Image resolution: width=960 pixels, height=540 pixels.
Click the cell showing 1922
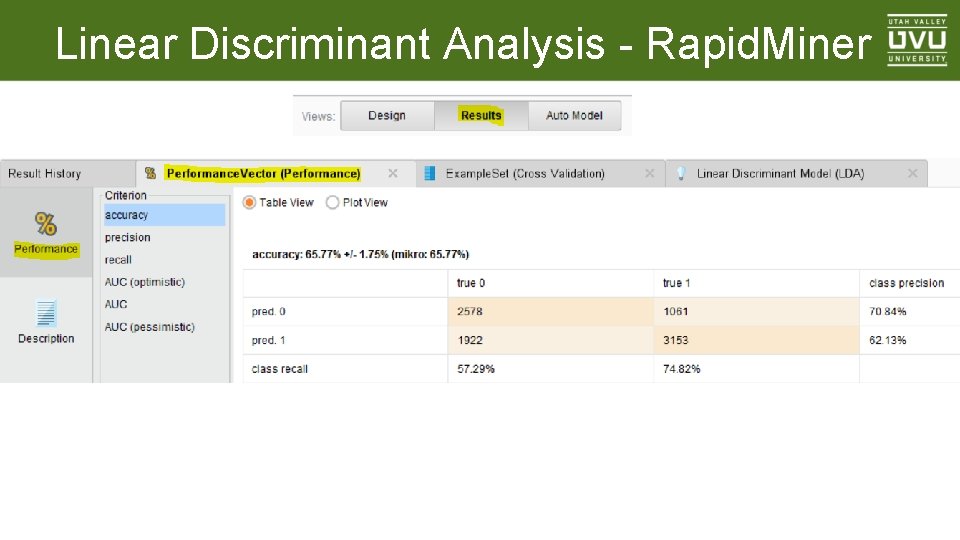coord(551,340)
